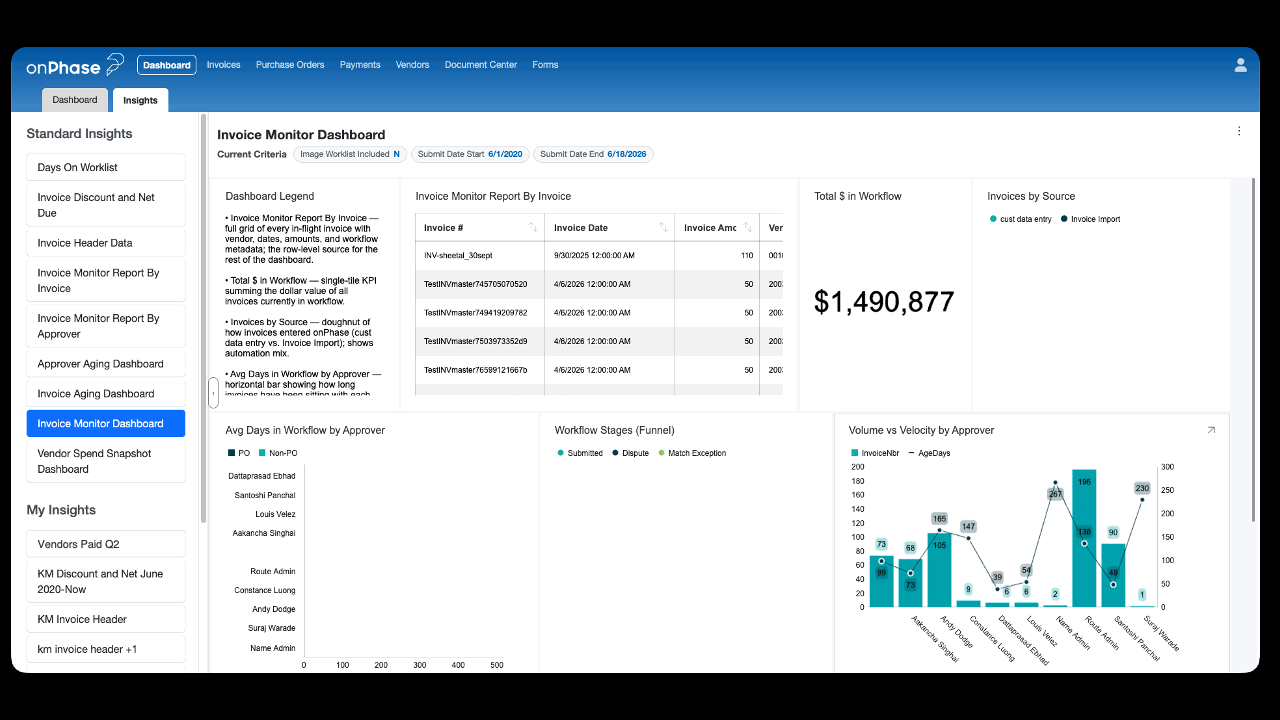Toggle Submitted legend in funnel chart
Screen dimensions: 1280x720
(580, 453)
